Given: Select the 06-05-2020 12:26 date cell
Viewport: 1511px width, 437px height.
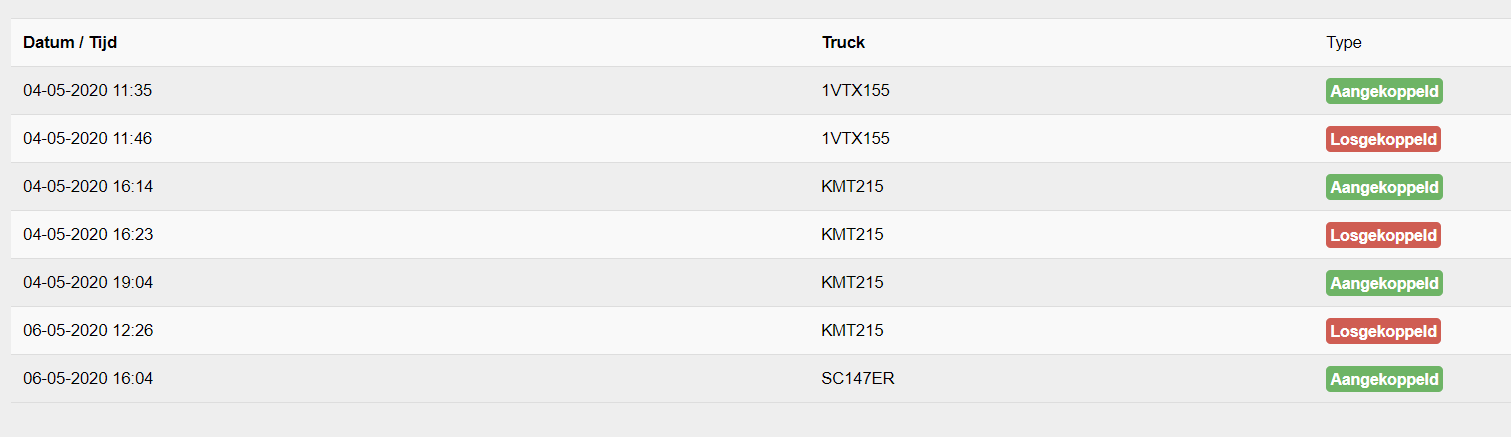Looking at the screenshot, I should click(x=88, y=331).
